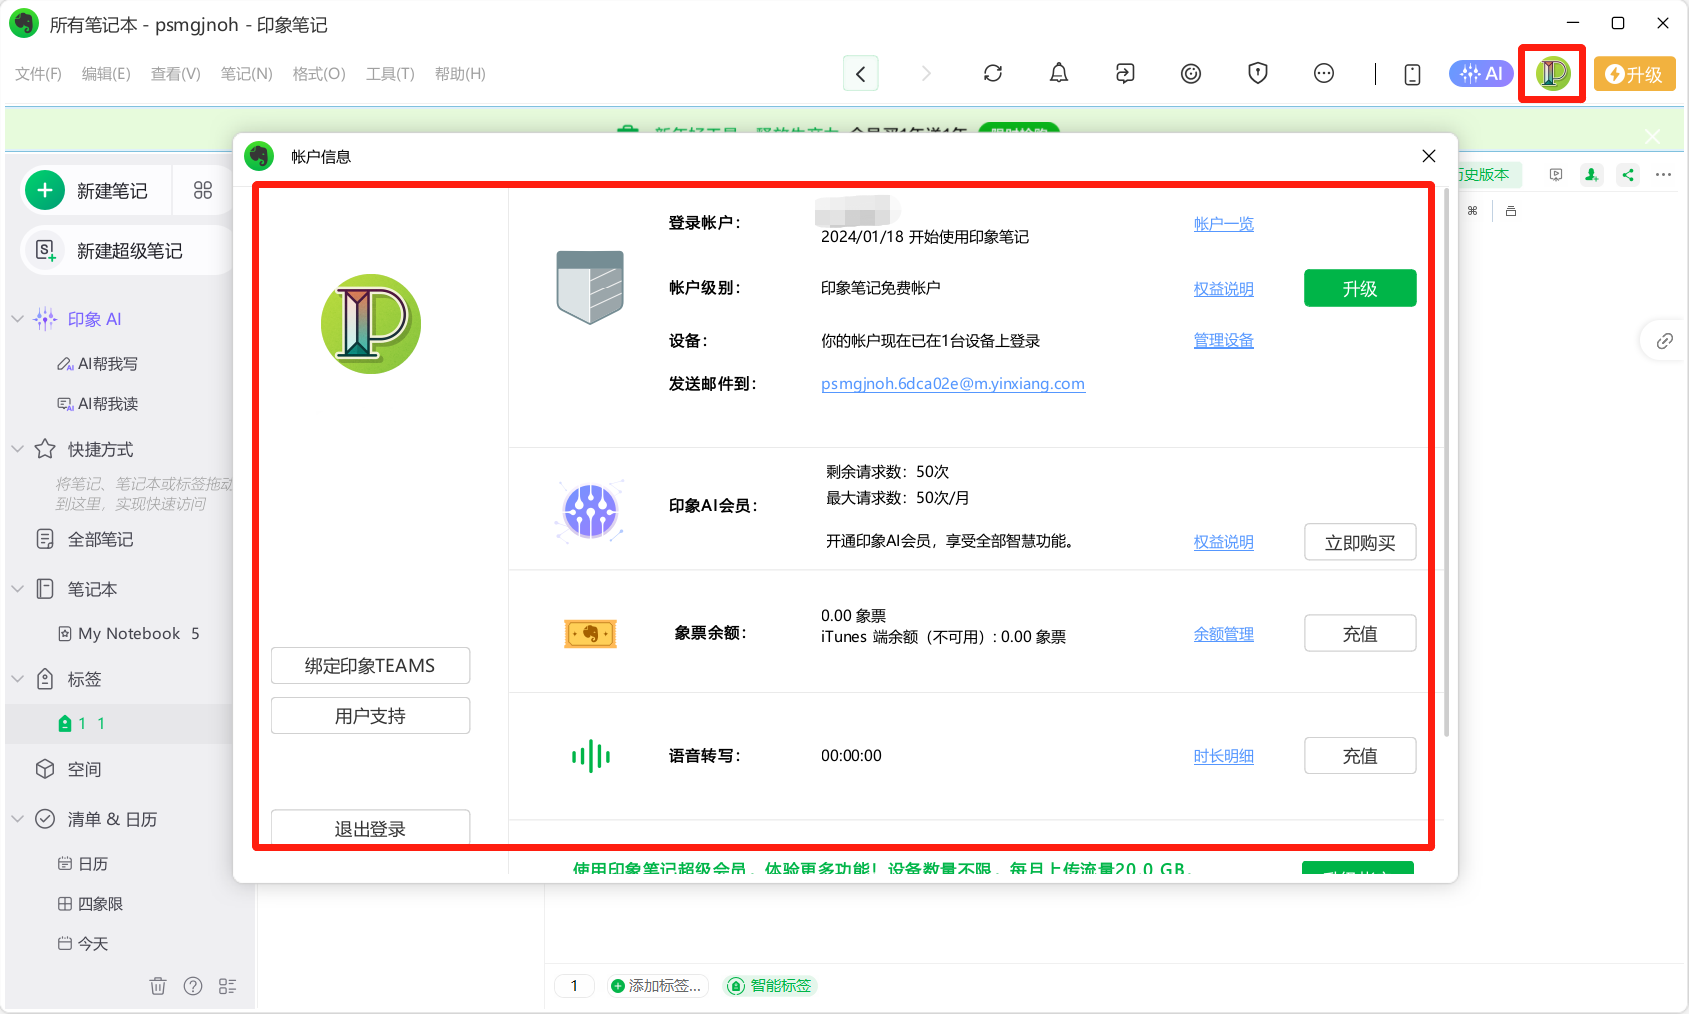Click 绑定印象TEAMS button
Screen dimensions: 1689x1014
tap(370, 666)
